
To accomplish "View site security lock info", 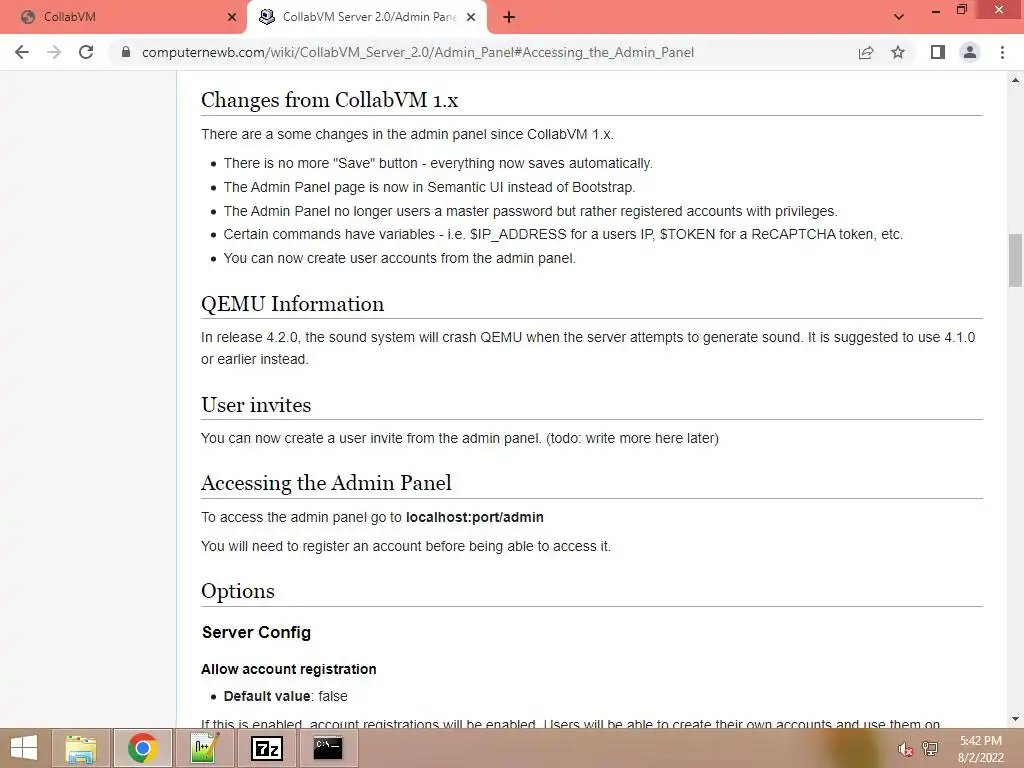I will click(x=126, y=52).
